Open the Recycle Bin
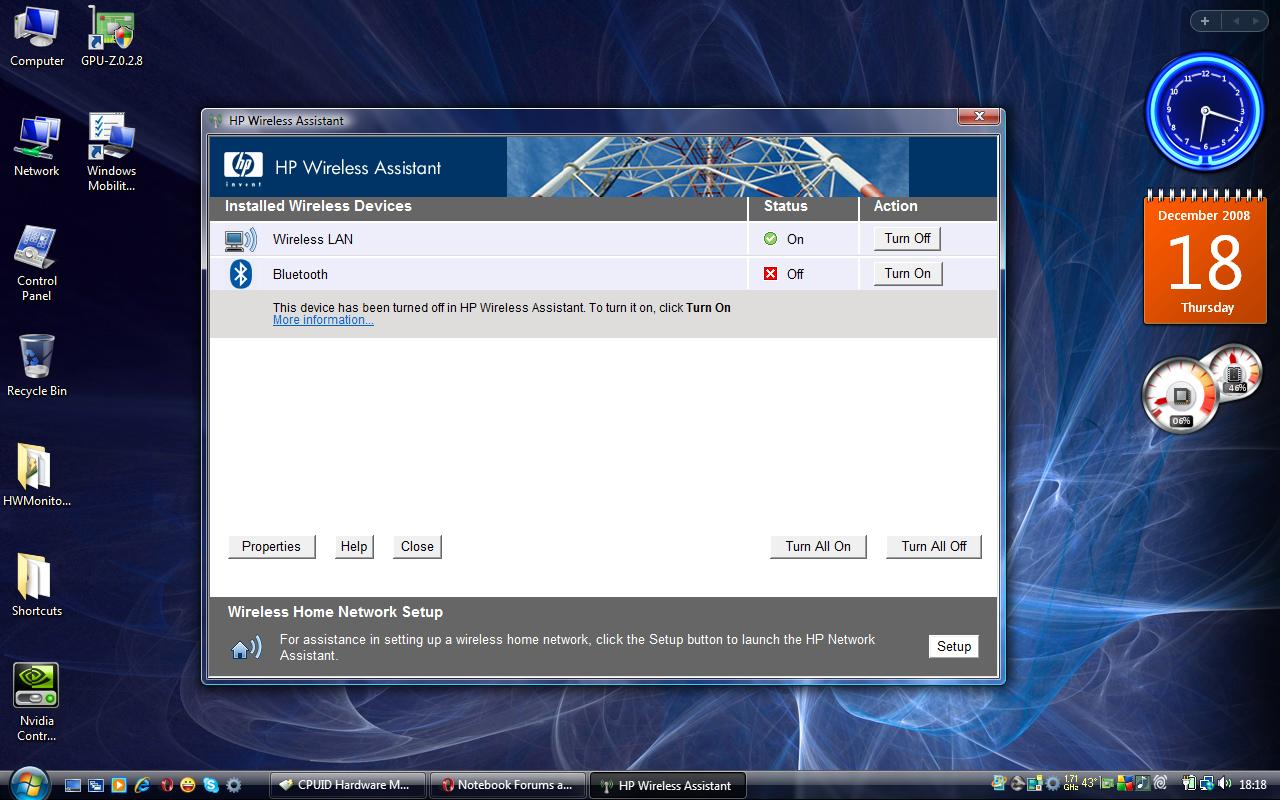Screen dimensions: 1280x800 click(37, 366)
